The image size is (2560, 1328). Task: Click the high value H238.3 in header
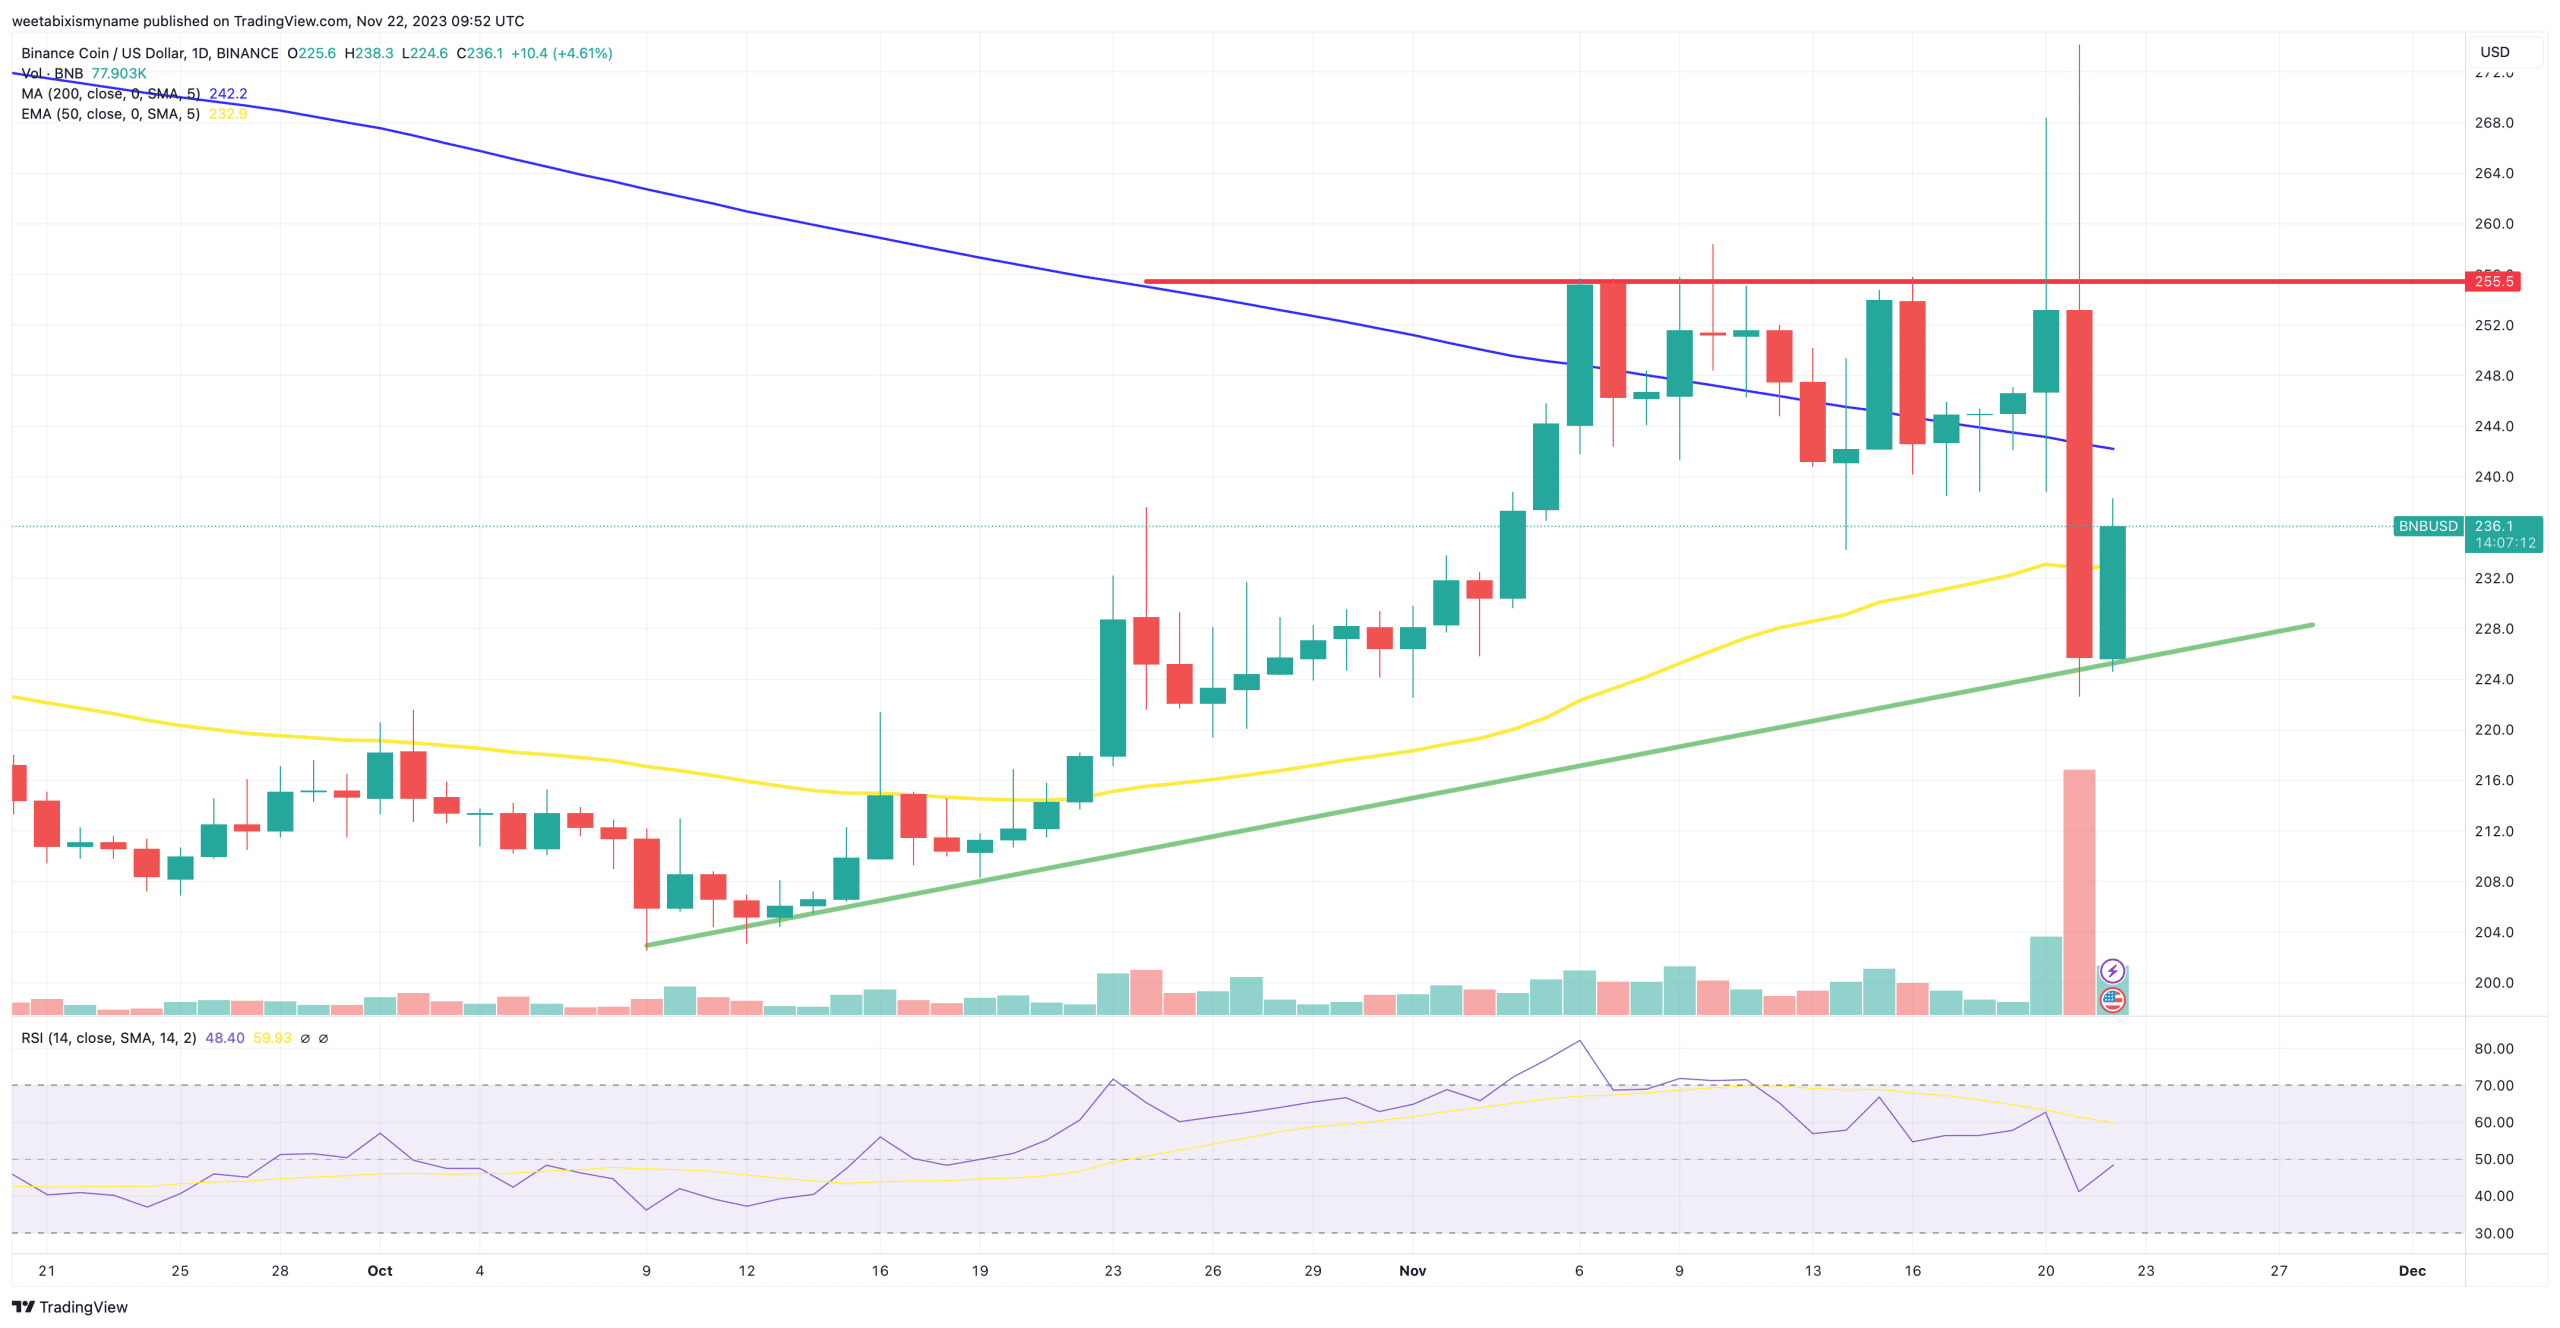[368, 53]
